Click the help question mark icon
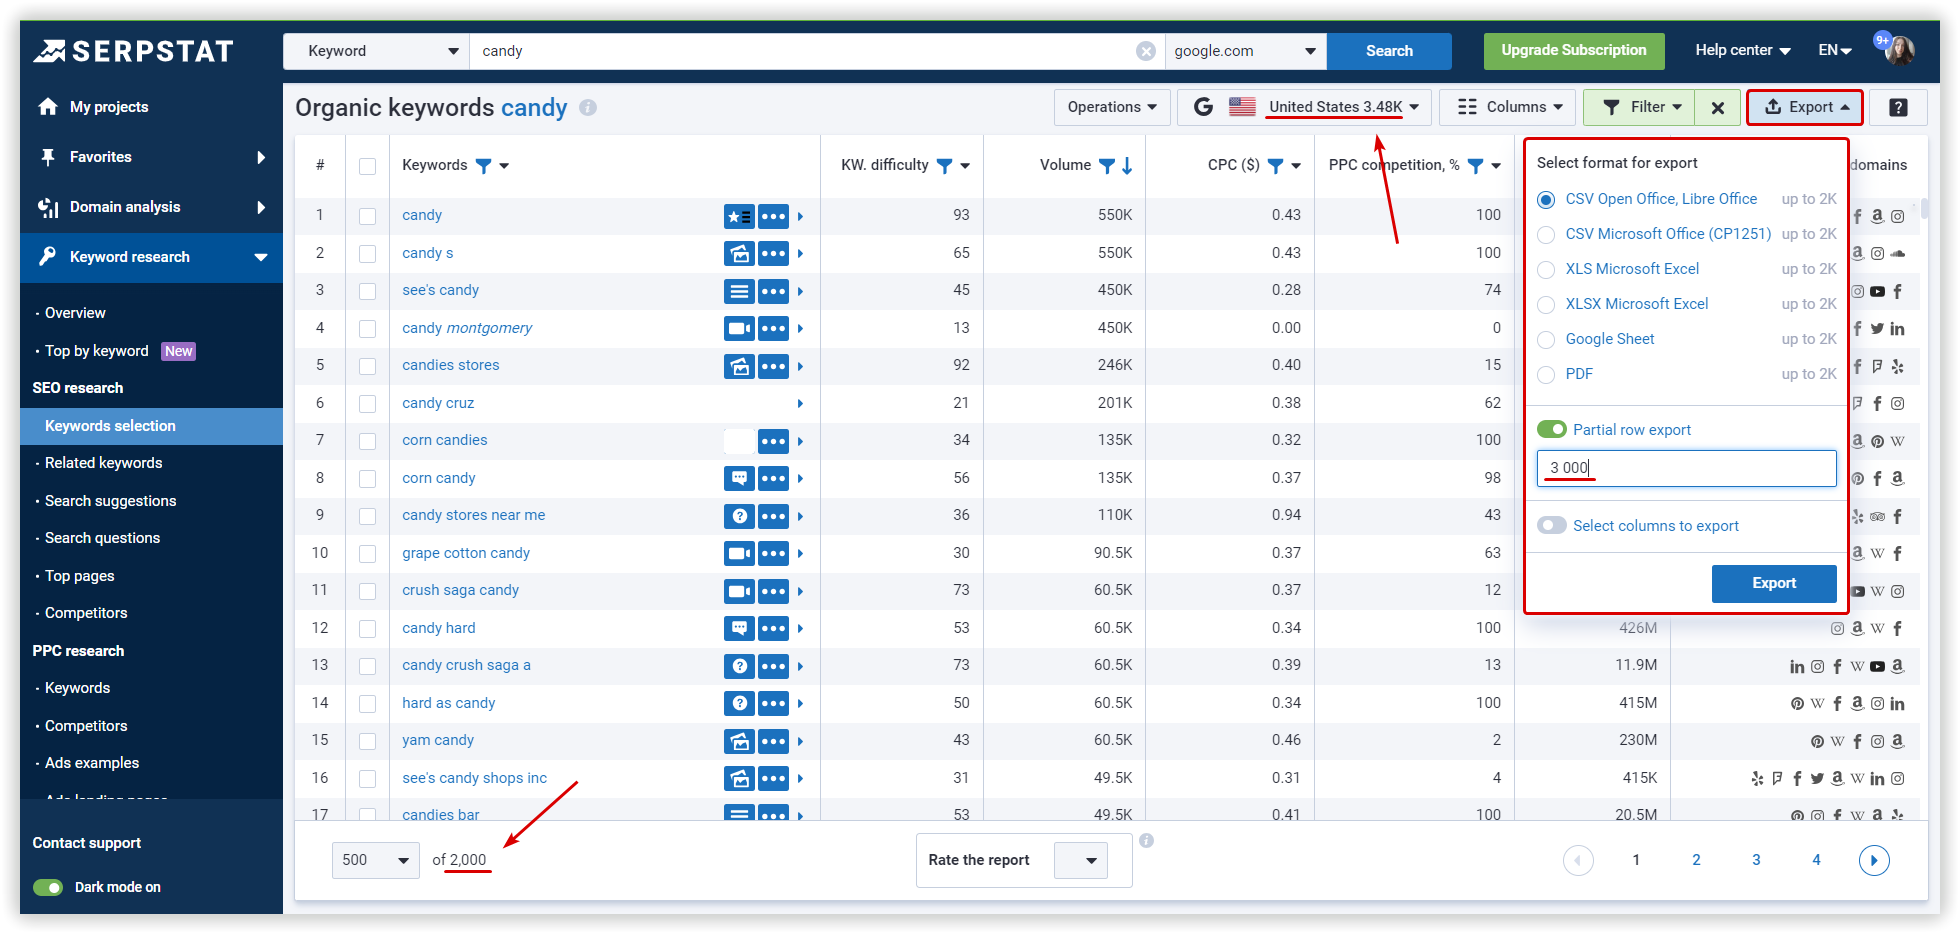The height and width of the screenshot is (934, 1960). click(1898, 107)
